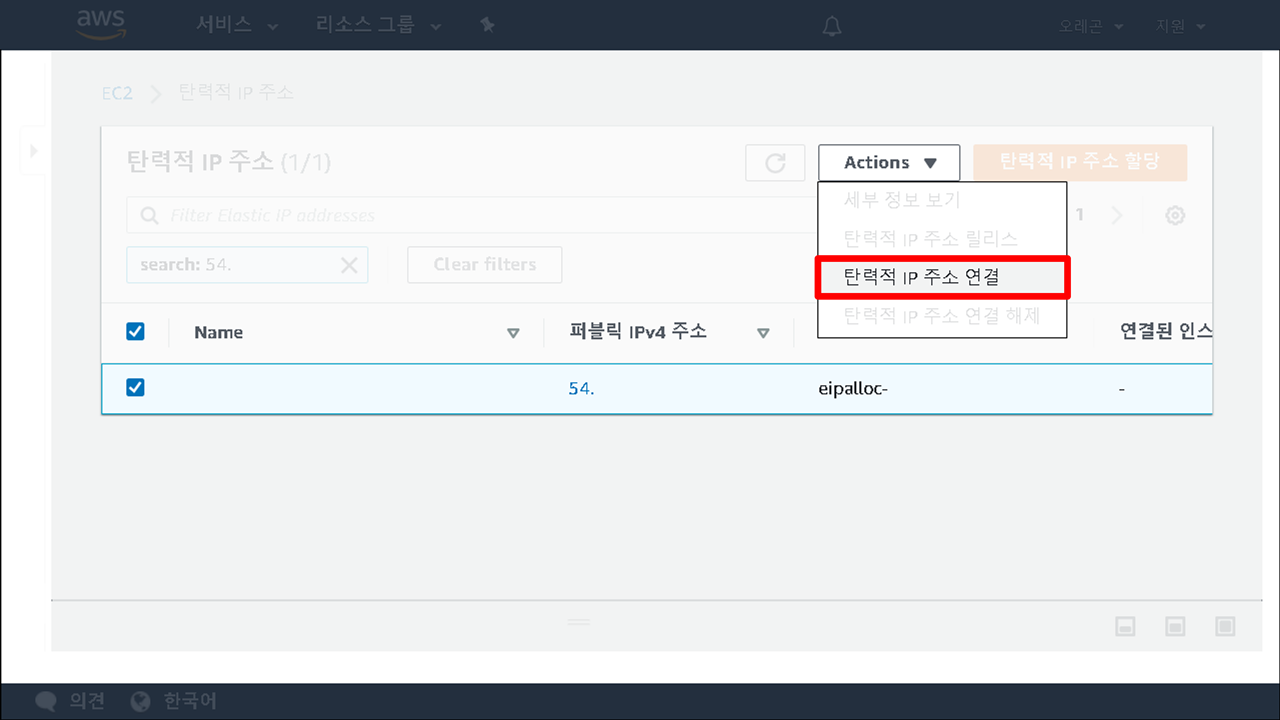Open the 54. public IPv4 address link
1280x720 pixels.
tap(581, 388)
